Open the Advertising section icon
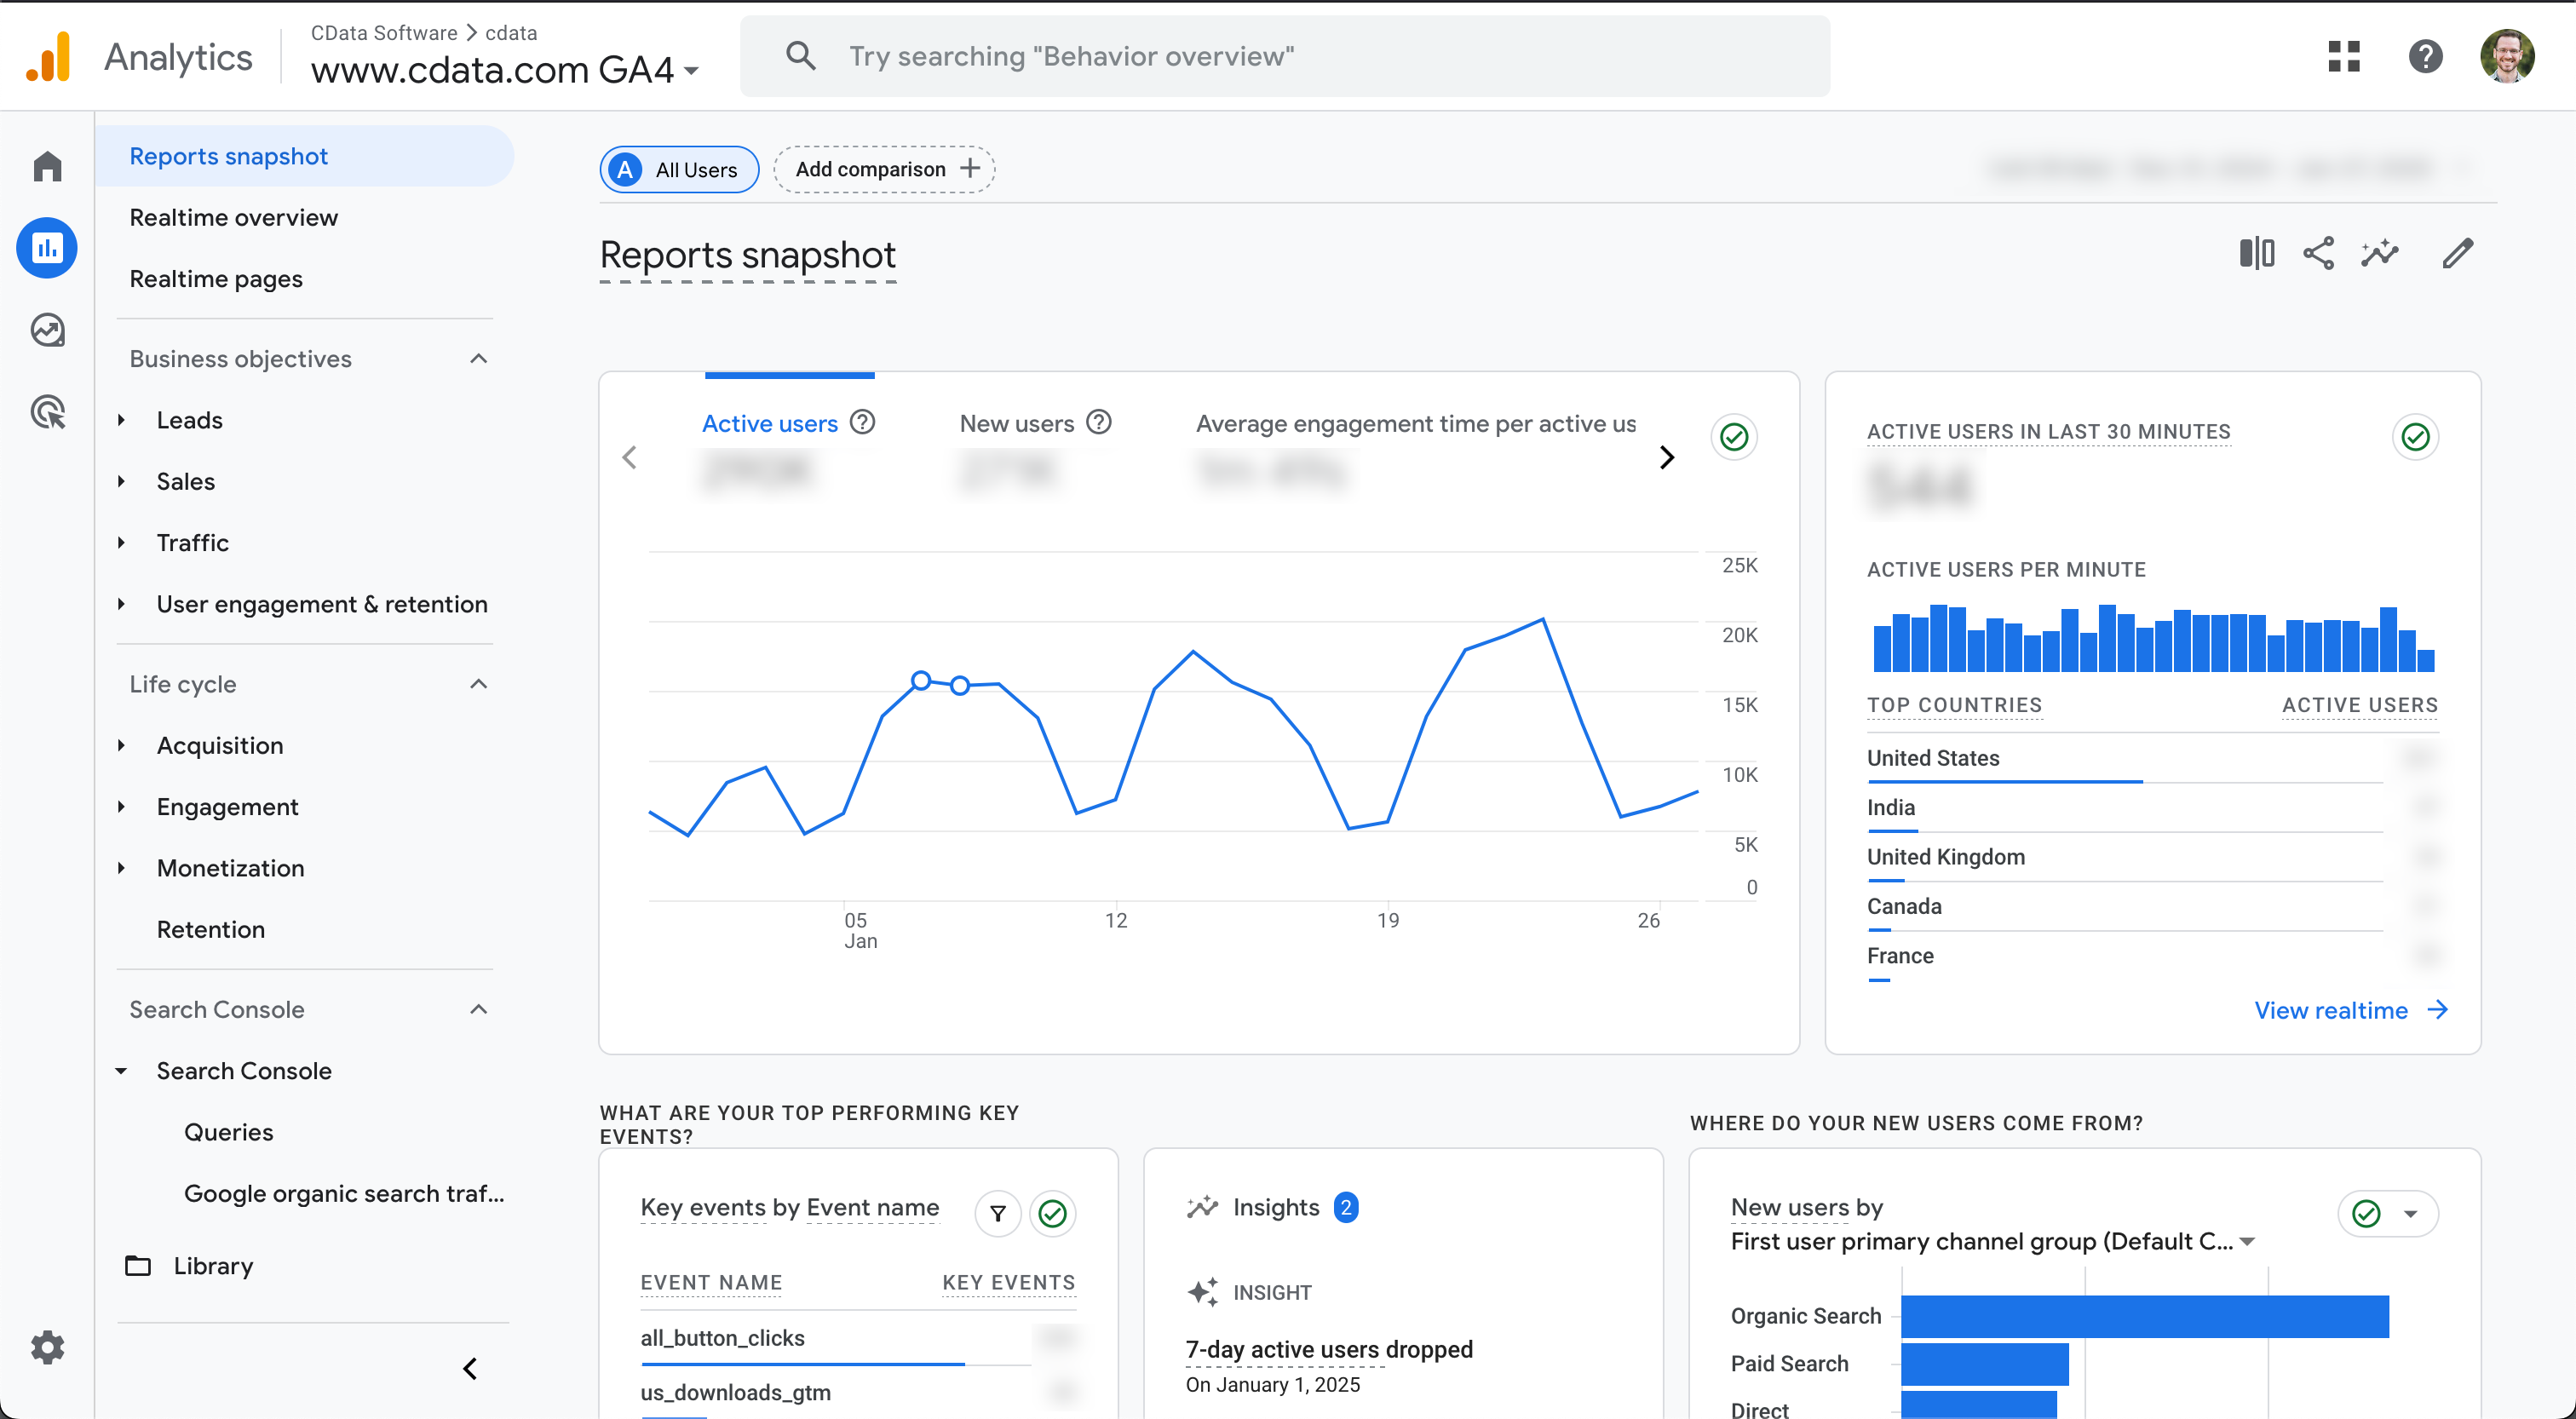The image size is (2576, 1419). point(47,411)
